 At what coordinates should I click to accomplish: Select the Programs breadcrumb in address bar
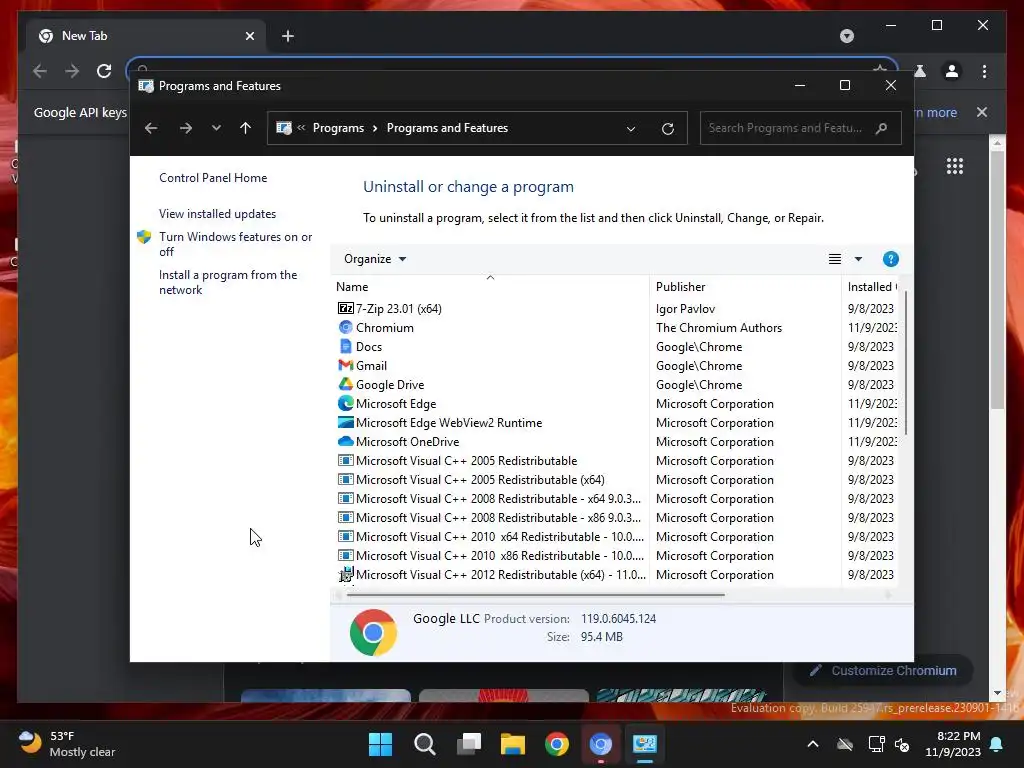pyautogui.click(x=338, y=128)
